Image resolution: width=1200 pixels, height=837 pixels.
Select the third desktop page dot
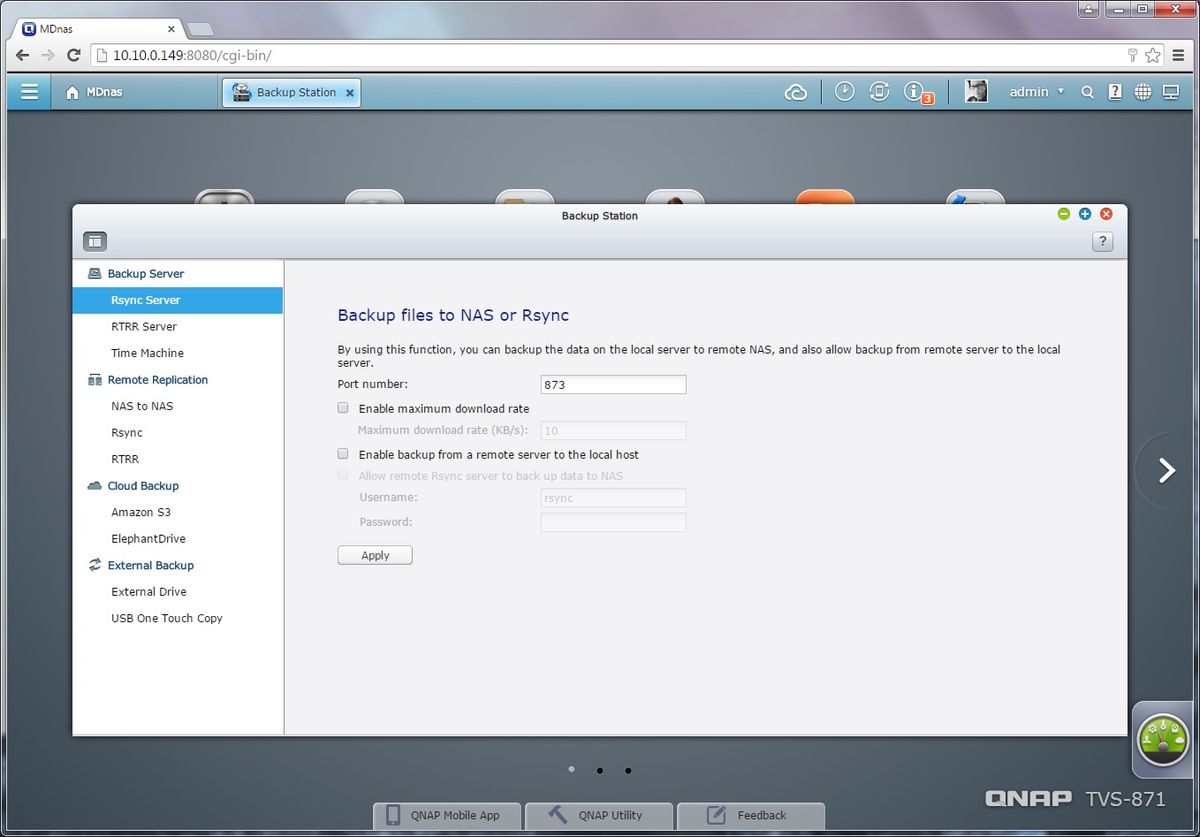click(x=628, y=771)
